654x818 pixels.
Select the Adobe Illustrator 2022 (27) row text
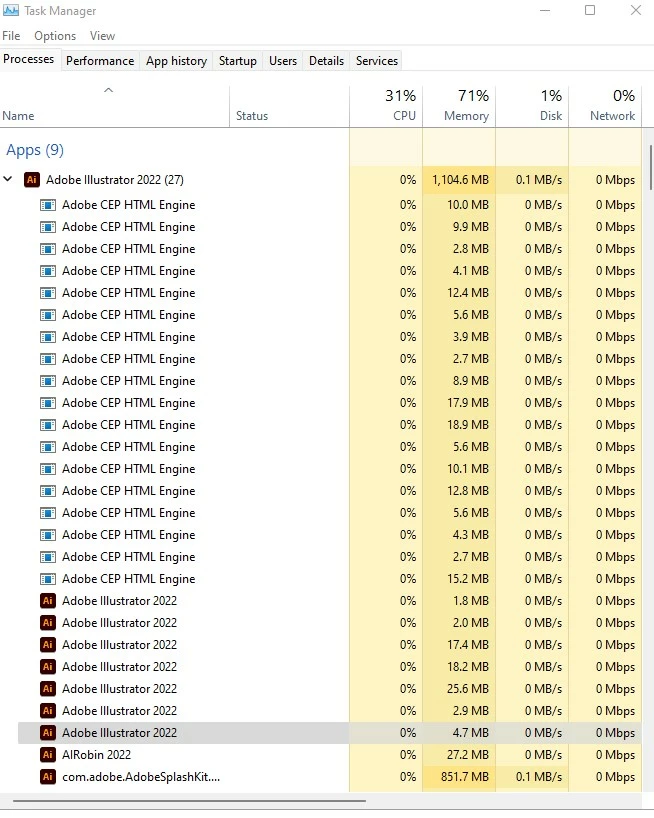coord(115,179)
